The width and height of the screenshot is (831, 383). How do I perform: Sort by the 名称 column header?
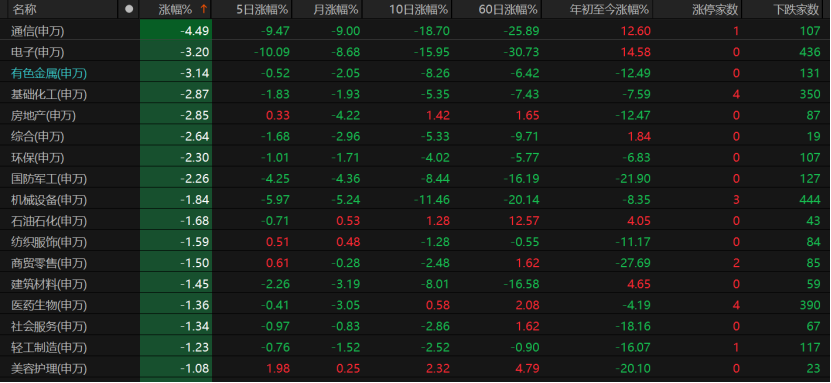pos(25,9)
